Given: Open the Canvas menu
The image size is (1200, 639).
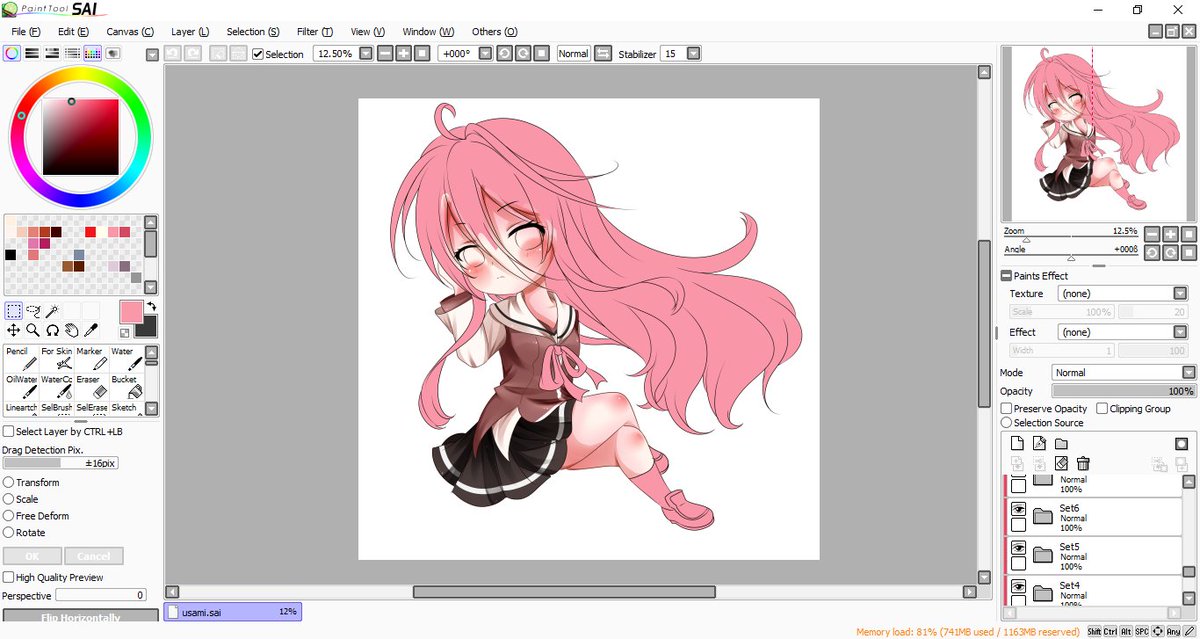Looking at the screenshot, I should [x=131, y=32].
